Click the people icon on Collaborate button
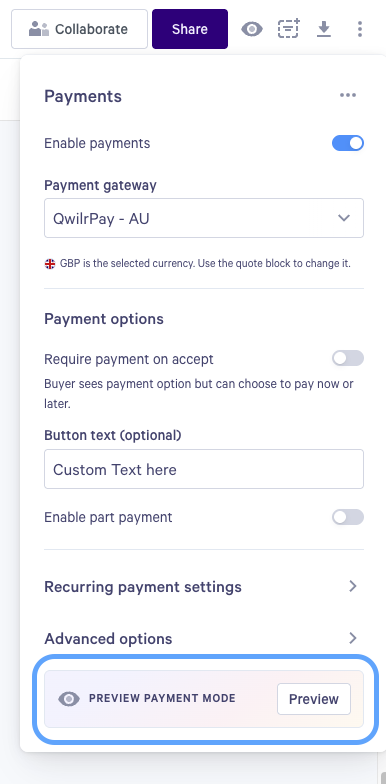Viewport: 386px width, 784px height. (39, 29)
